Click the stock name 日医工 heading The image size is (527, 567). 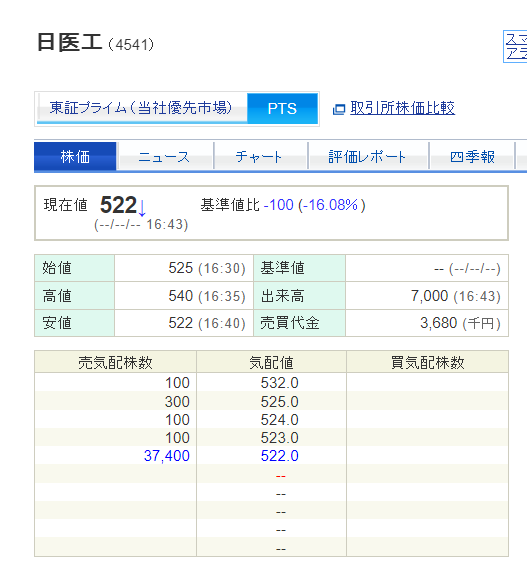(x=69, y=42)
